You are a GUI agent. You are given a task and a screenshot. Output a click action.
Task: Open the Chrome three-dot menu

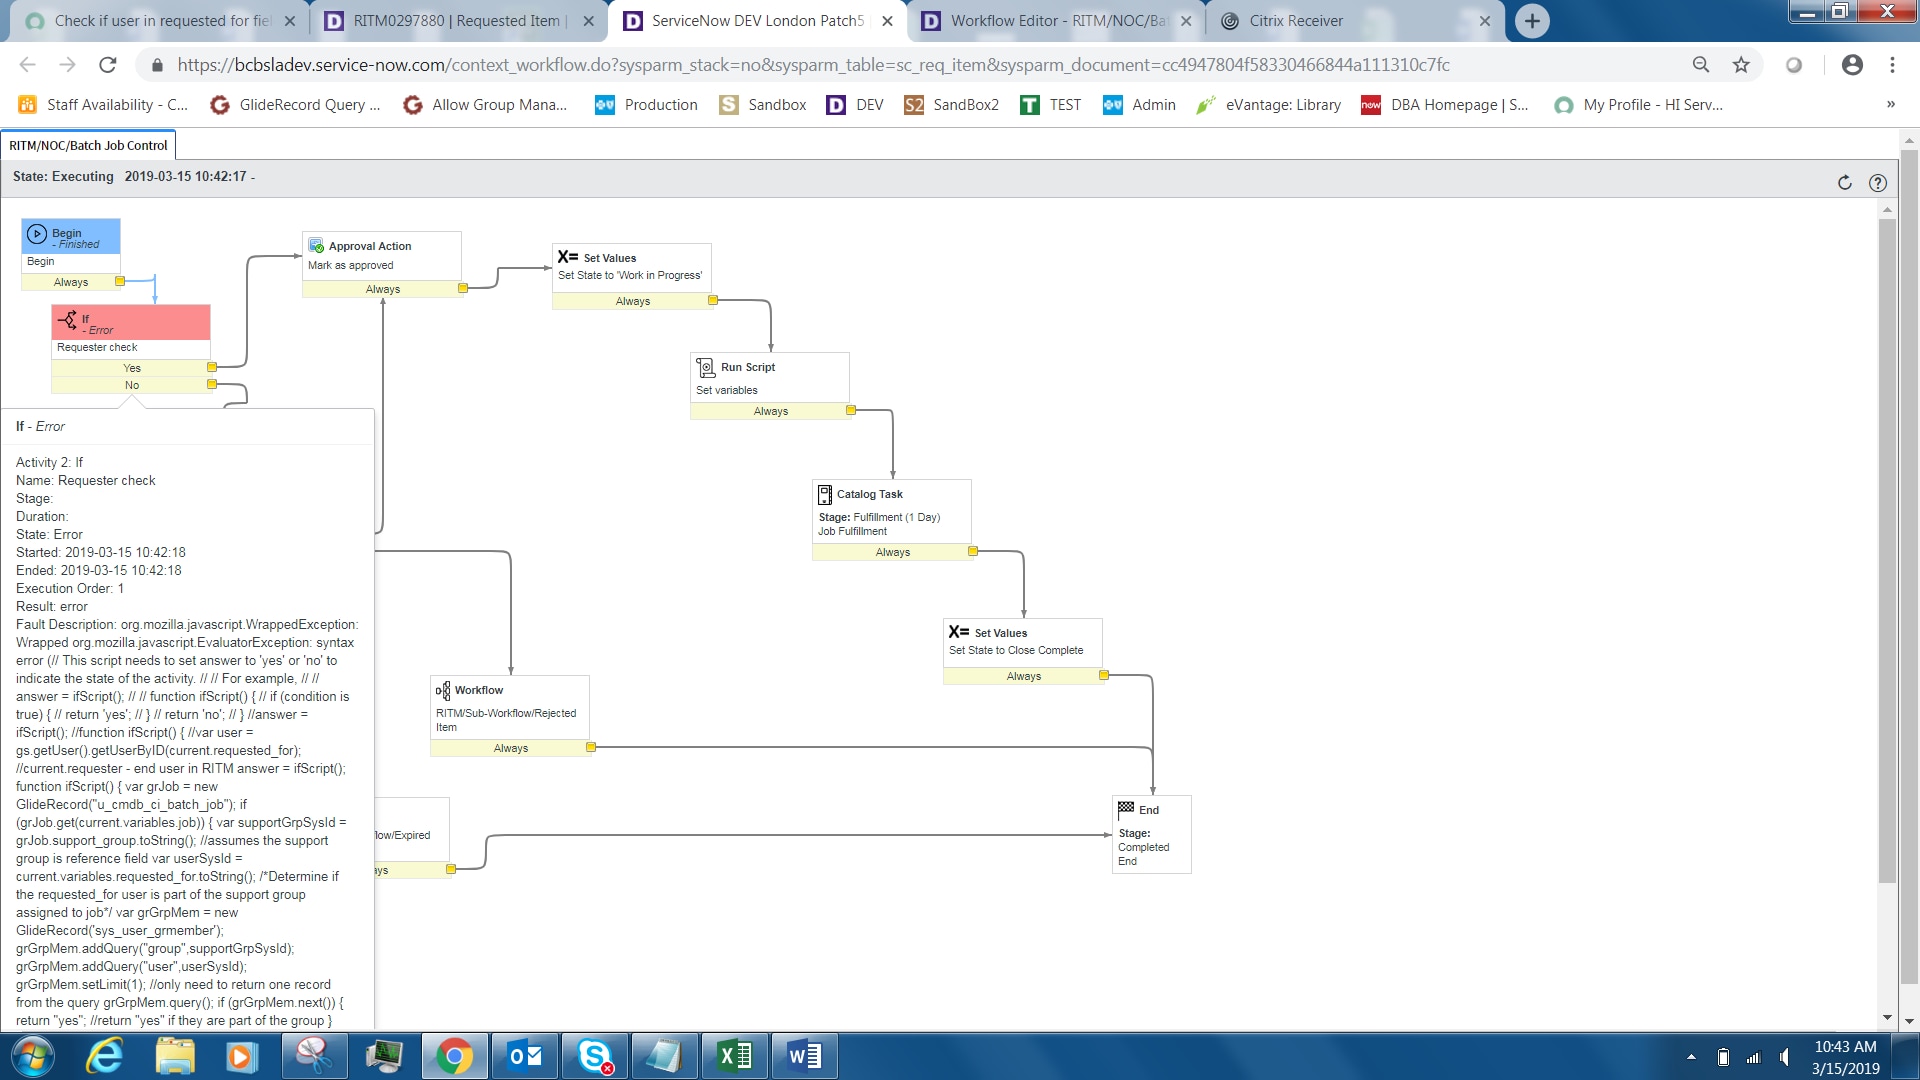(x=1892, y=65)
